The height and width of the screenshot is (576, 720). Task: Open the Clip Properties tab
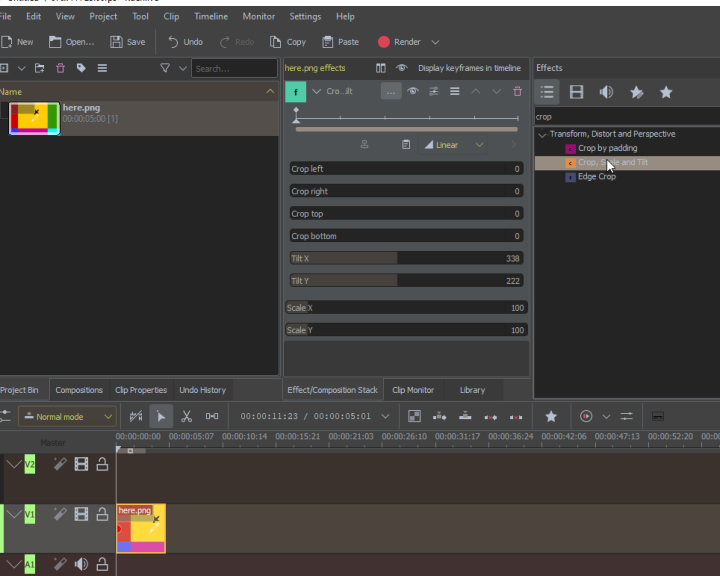click(141, 390)
